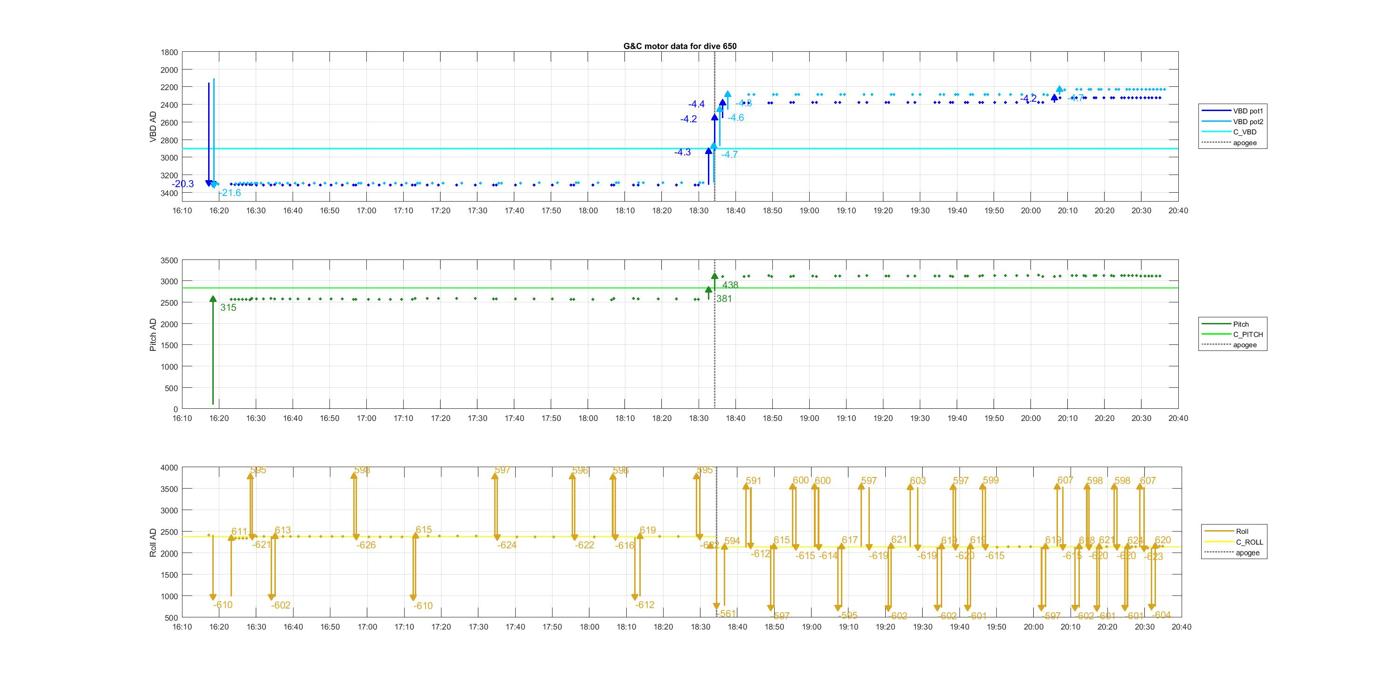1400x693 pixels.
Task: Click the "4000" tick on the Roll axis
Action: pos(170,468)
